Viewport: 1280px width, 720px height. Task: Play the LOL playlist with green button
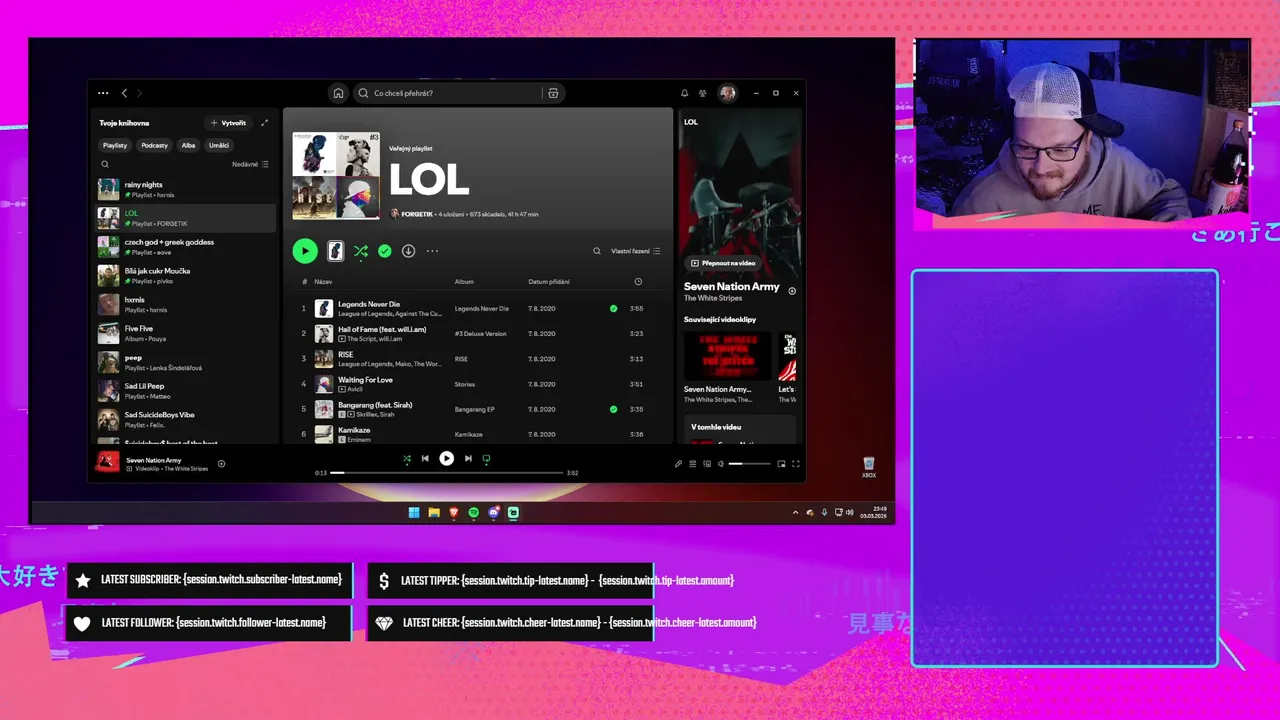point(305,251)
